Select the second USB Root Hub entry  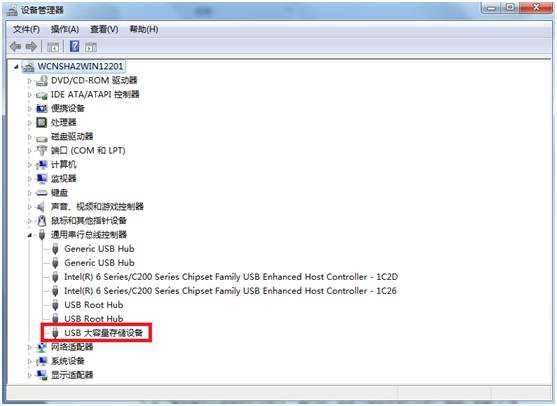coord(94,319)
